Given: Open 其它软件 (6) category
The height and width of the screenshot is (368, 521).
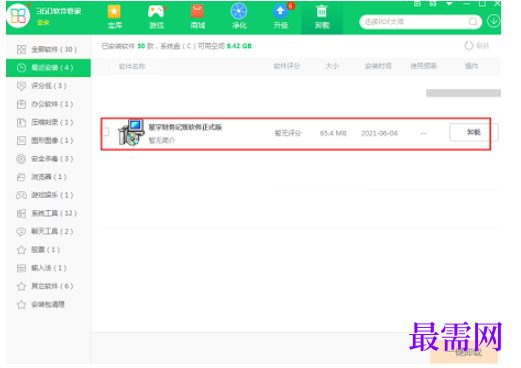Looking at the screenshot, I should pyautogui.click(x=48, y=286).
